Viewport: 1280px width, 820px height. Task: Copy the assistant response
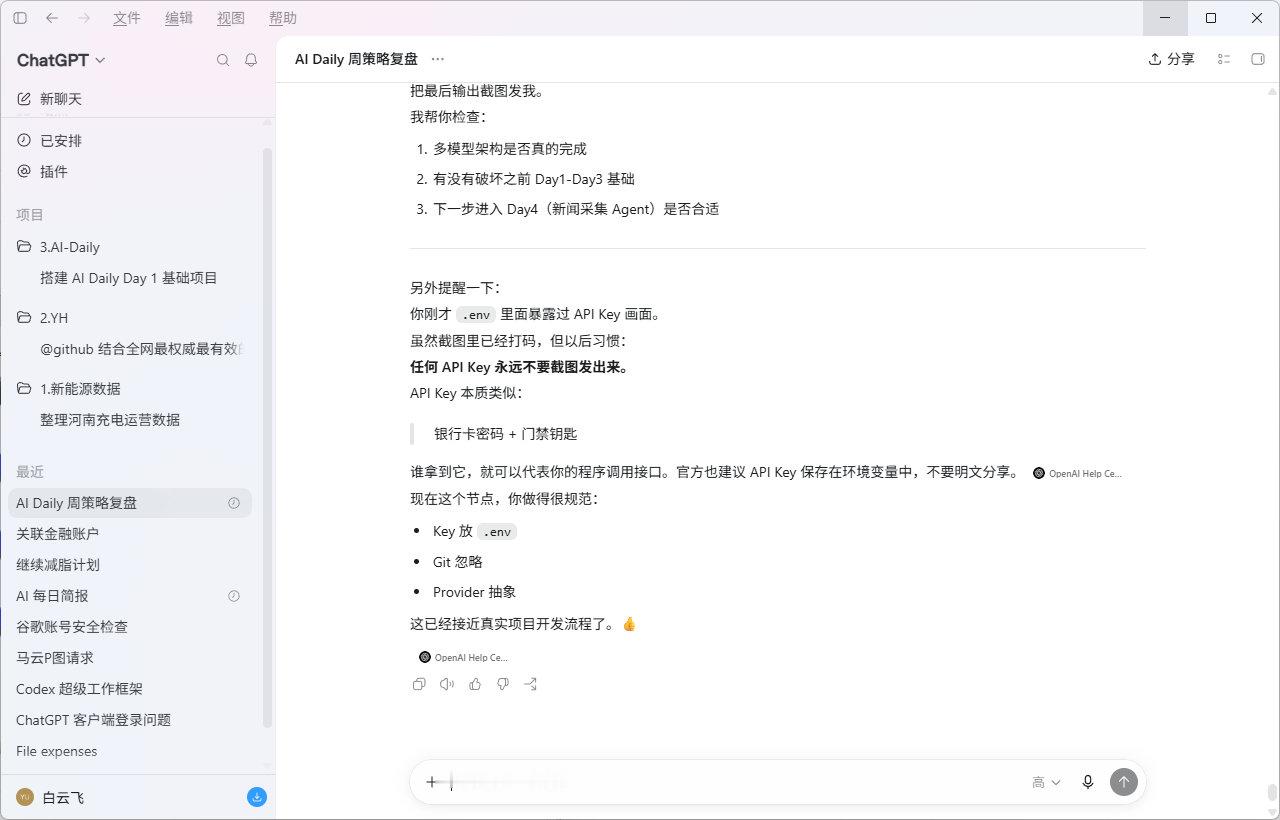(419, 684)
